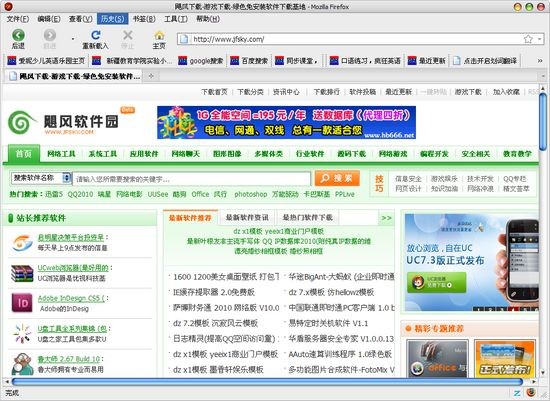Click the orange 搜索 button
The image size is (550, 401).
[337, 178]
